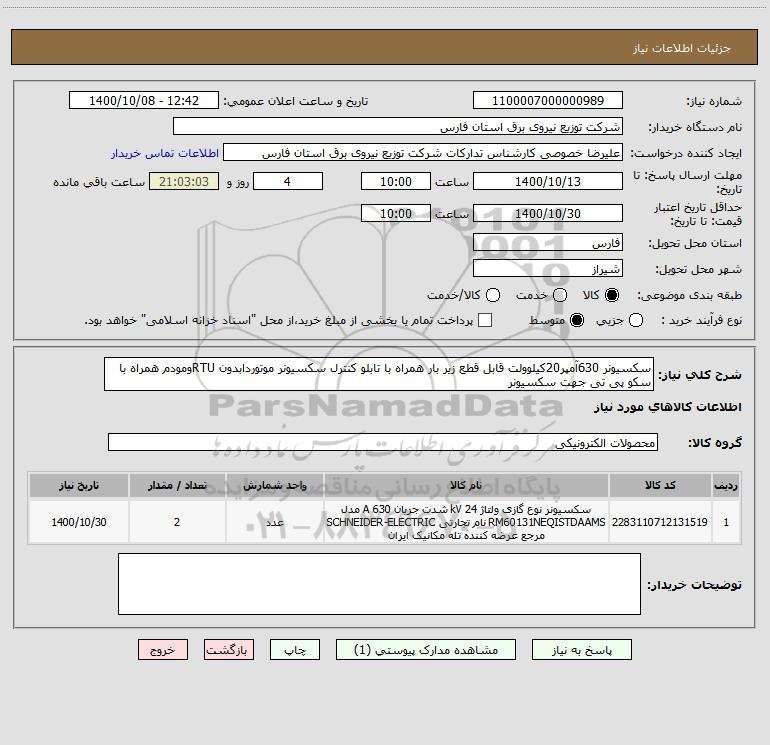Click the 1400/10/13 deadline date field

(x=548, y=182)
